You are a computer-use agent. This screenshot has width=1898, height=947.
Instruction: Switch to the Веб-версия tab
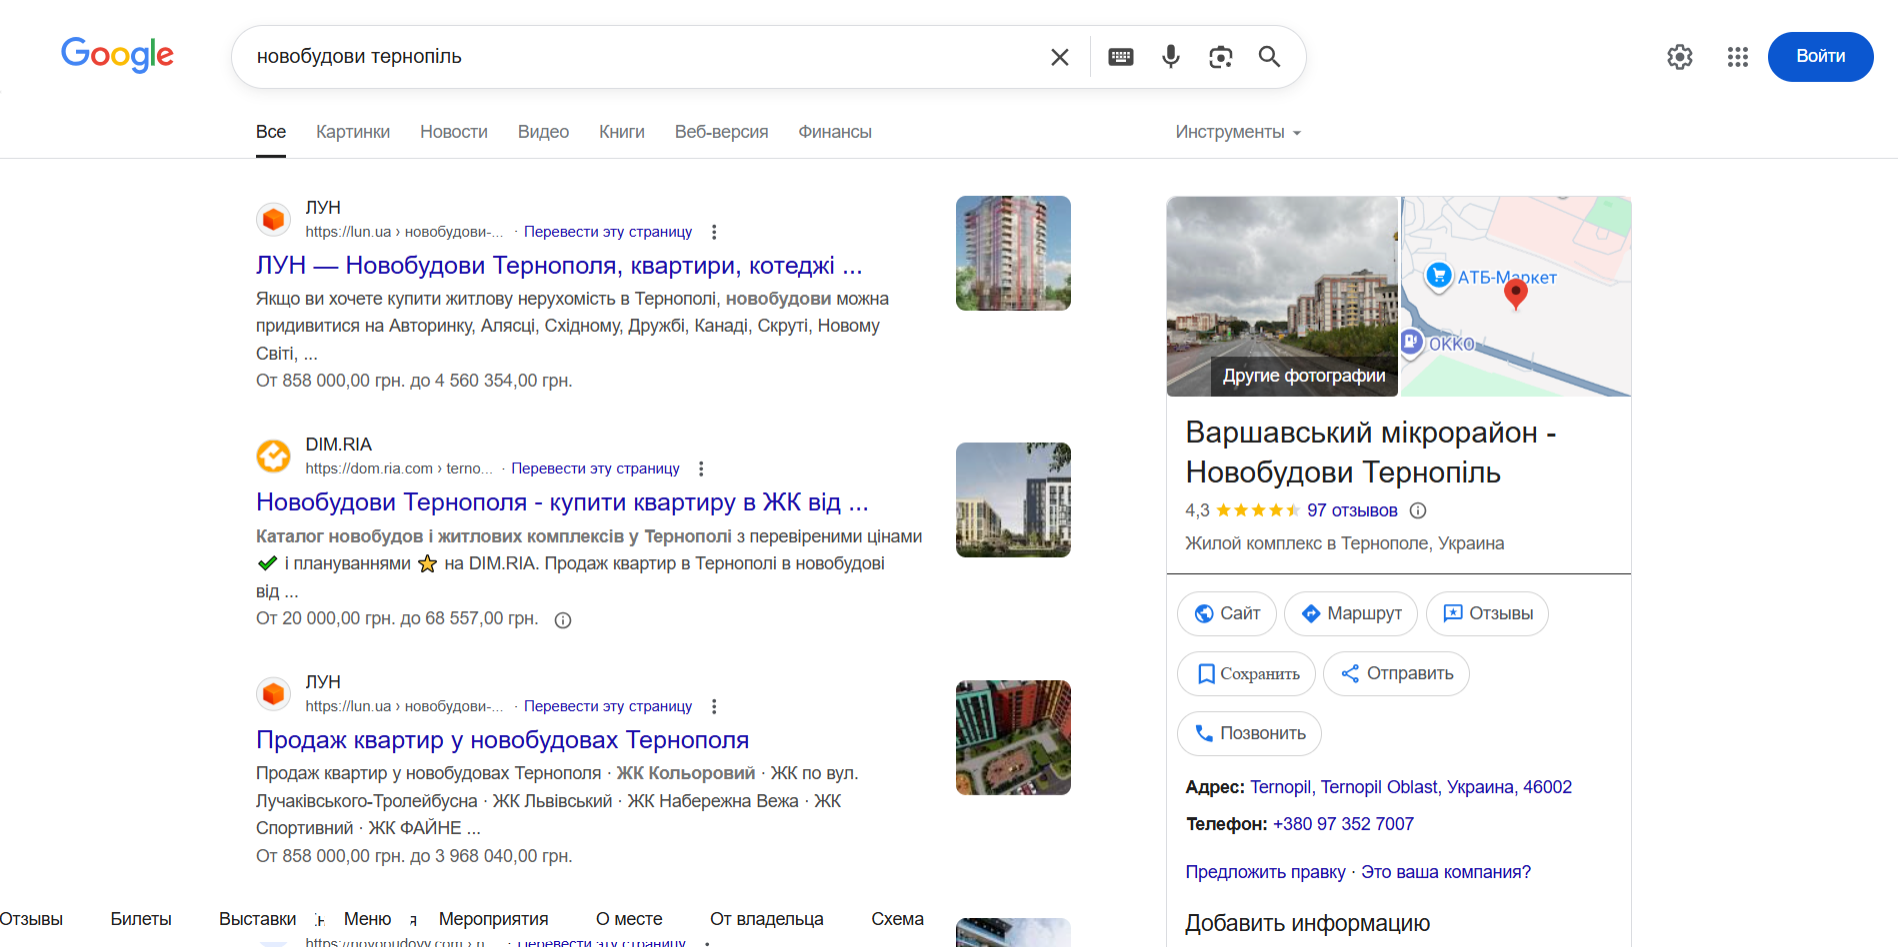click(x=722, y=132)
